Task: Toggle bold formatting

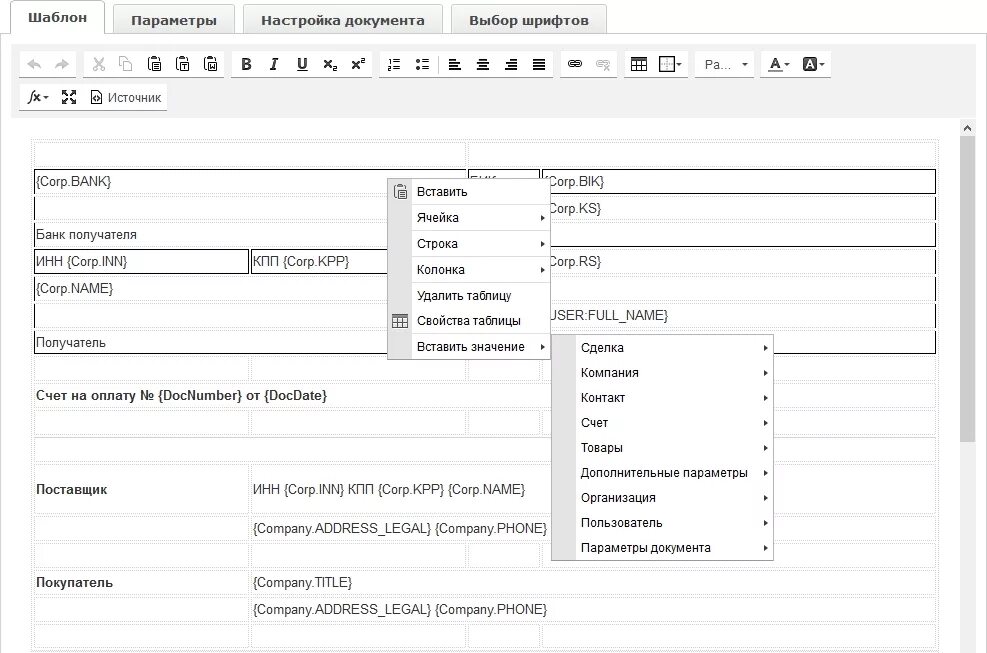Action: [246, 64]
